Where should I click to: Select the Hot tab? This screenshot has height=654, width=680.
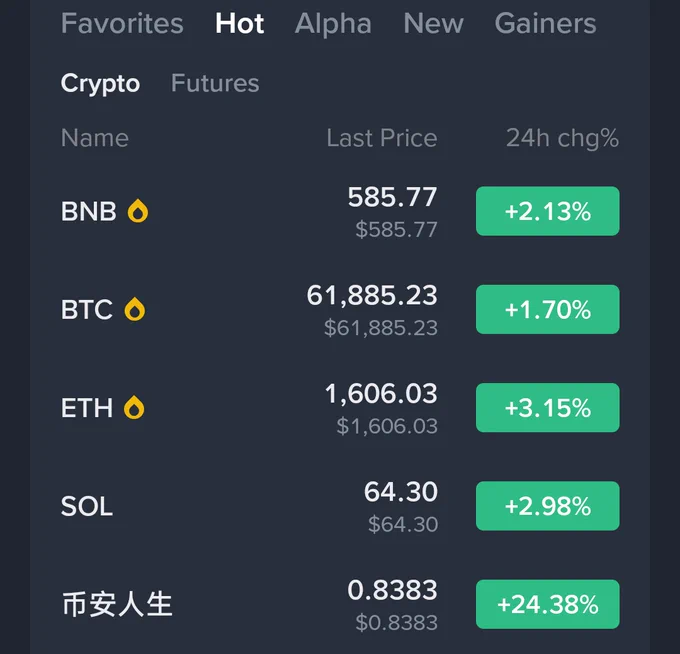pos(239,23)
